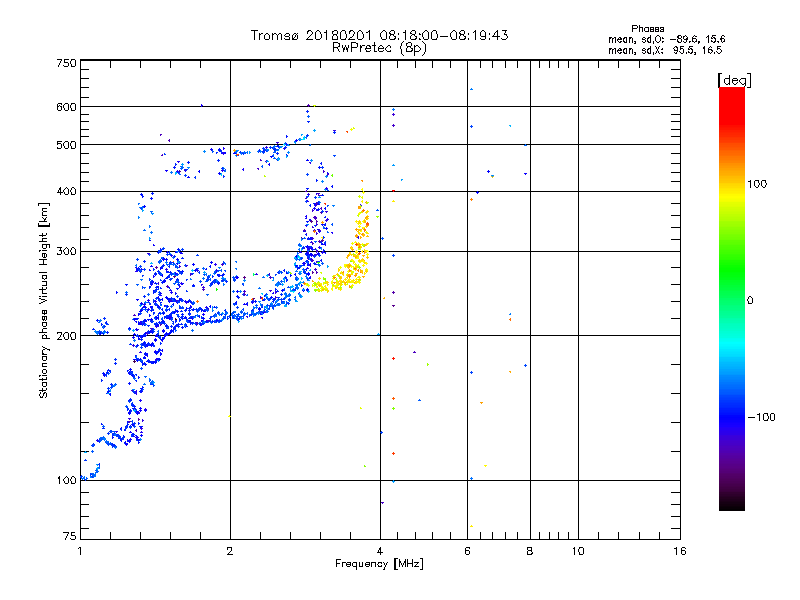Click the colorbar tick label '100'
The width and height of the screenshot is (800, 600).
(757, 184)
